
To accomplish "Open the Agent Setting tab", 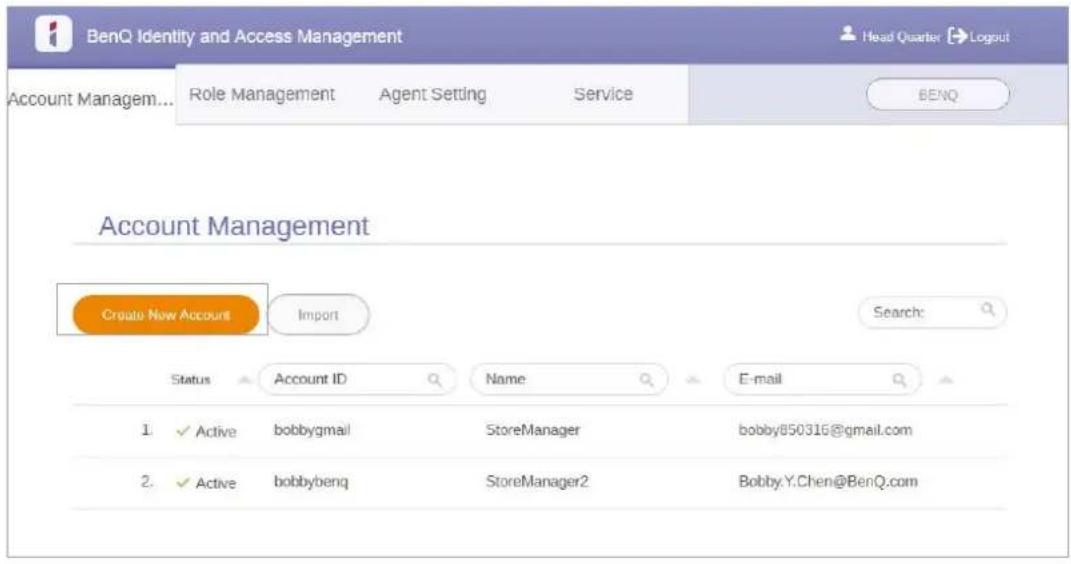I will (432, 94).
